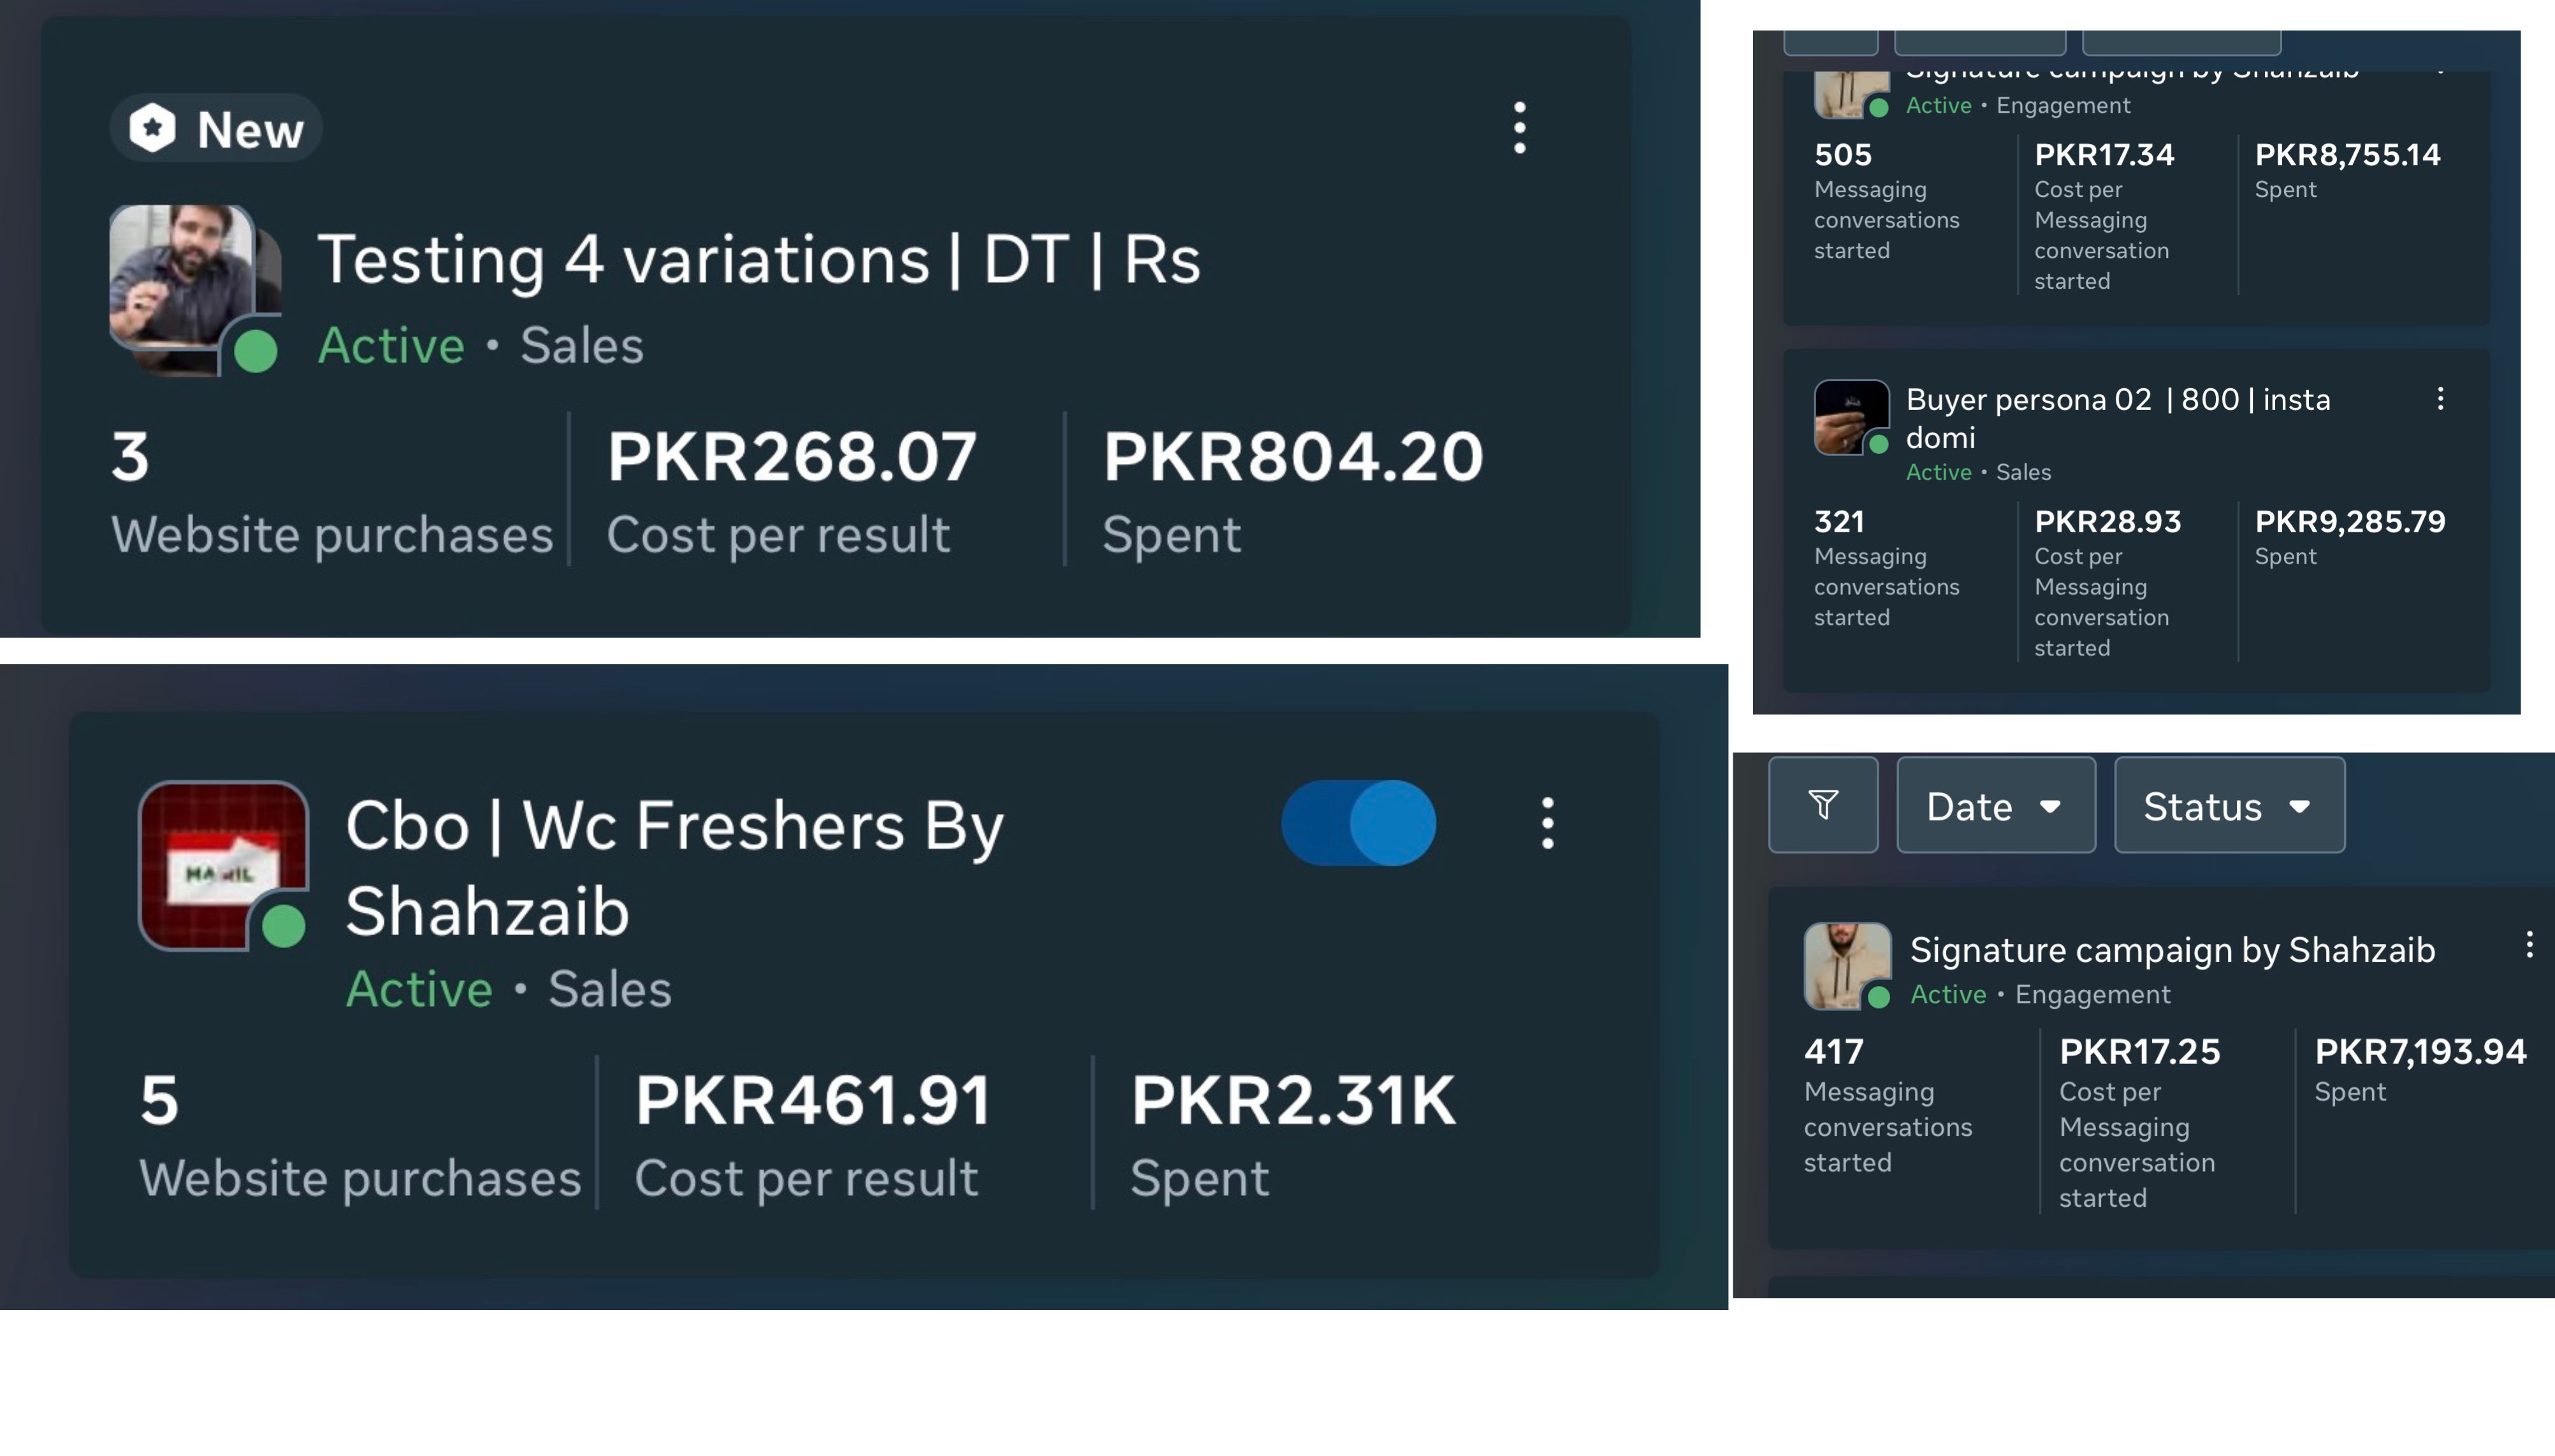Click the New badge icon
The width and height of the screenshot is (2555, 1456).
(x=152, y=129)
